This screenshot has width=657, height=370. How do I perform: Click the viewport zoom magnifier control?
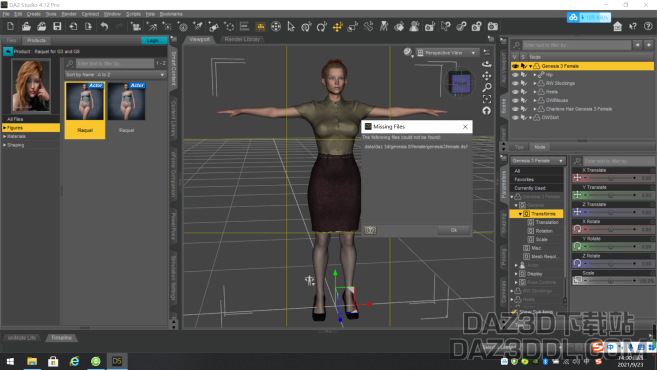point(486,88)
